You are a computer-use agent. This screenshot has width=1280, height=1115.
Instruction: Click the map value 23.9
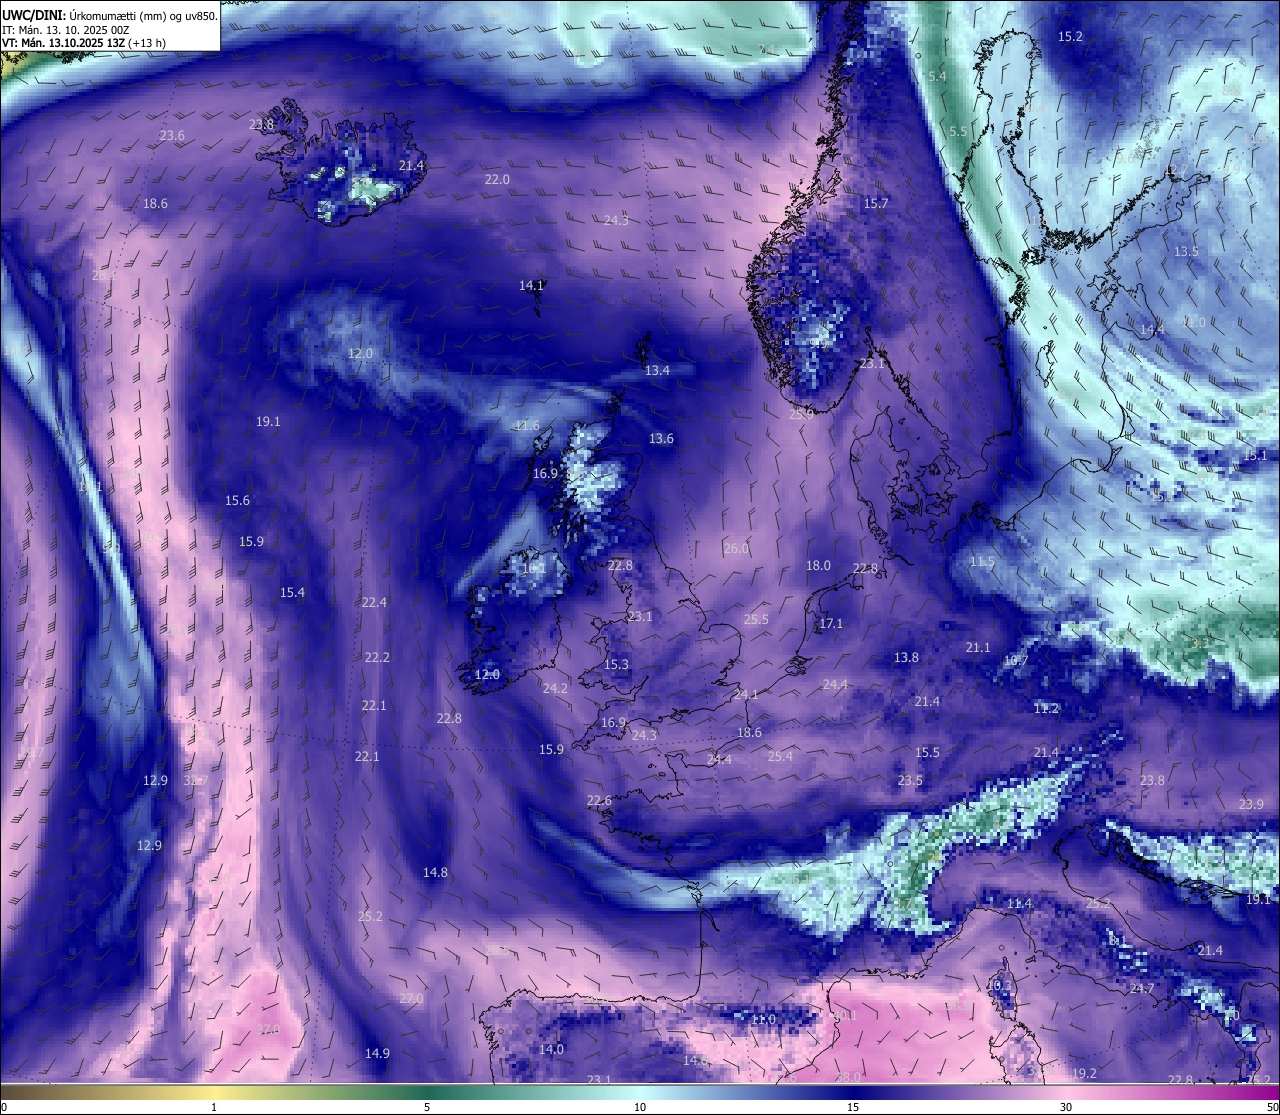click(1251, 805)
